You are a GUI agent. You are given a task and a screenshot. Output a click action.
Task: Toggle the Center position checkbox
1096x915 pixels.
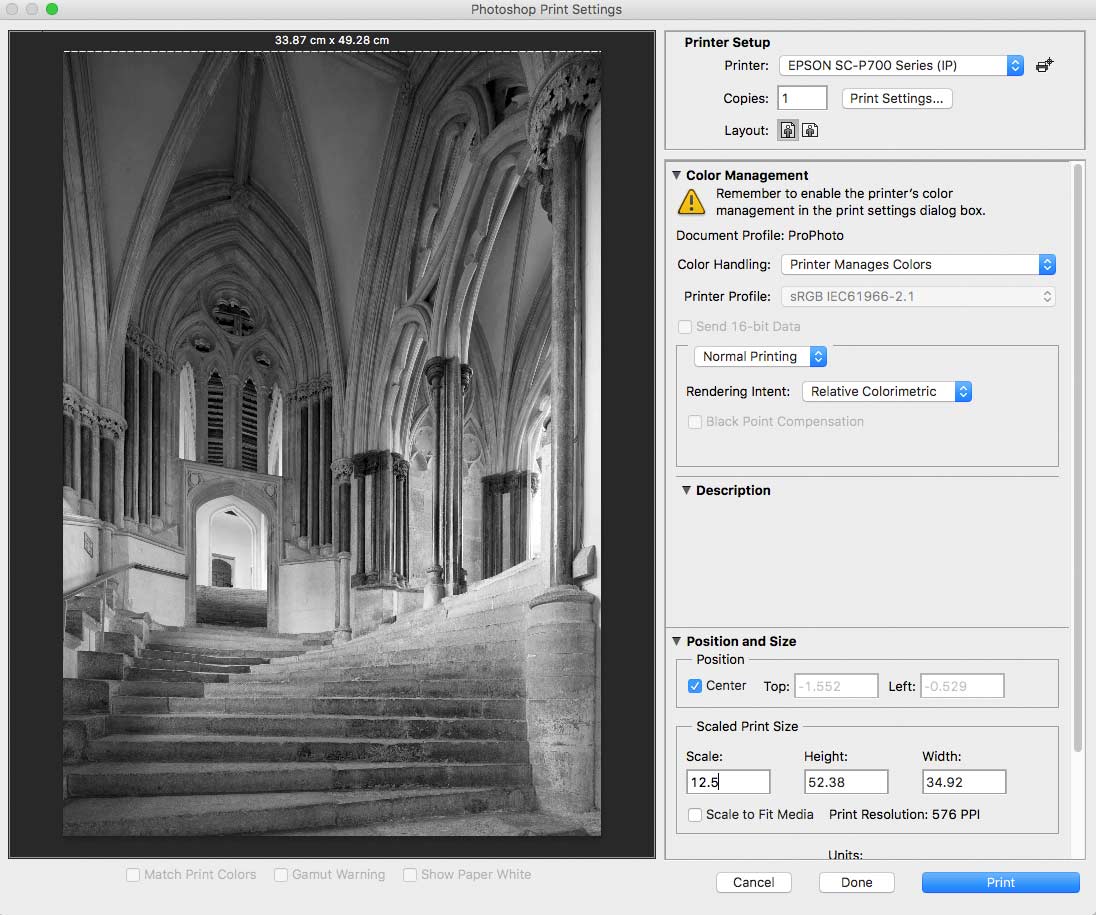point(695,686)
